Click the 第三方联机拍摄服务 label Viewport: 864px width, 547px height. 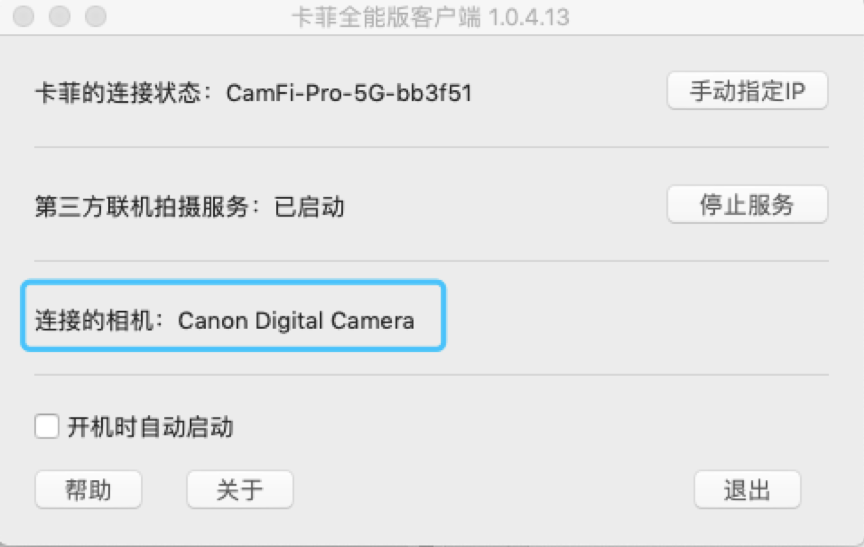click(149, 207)
